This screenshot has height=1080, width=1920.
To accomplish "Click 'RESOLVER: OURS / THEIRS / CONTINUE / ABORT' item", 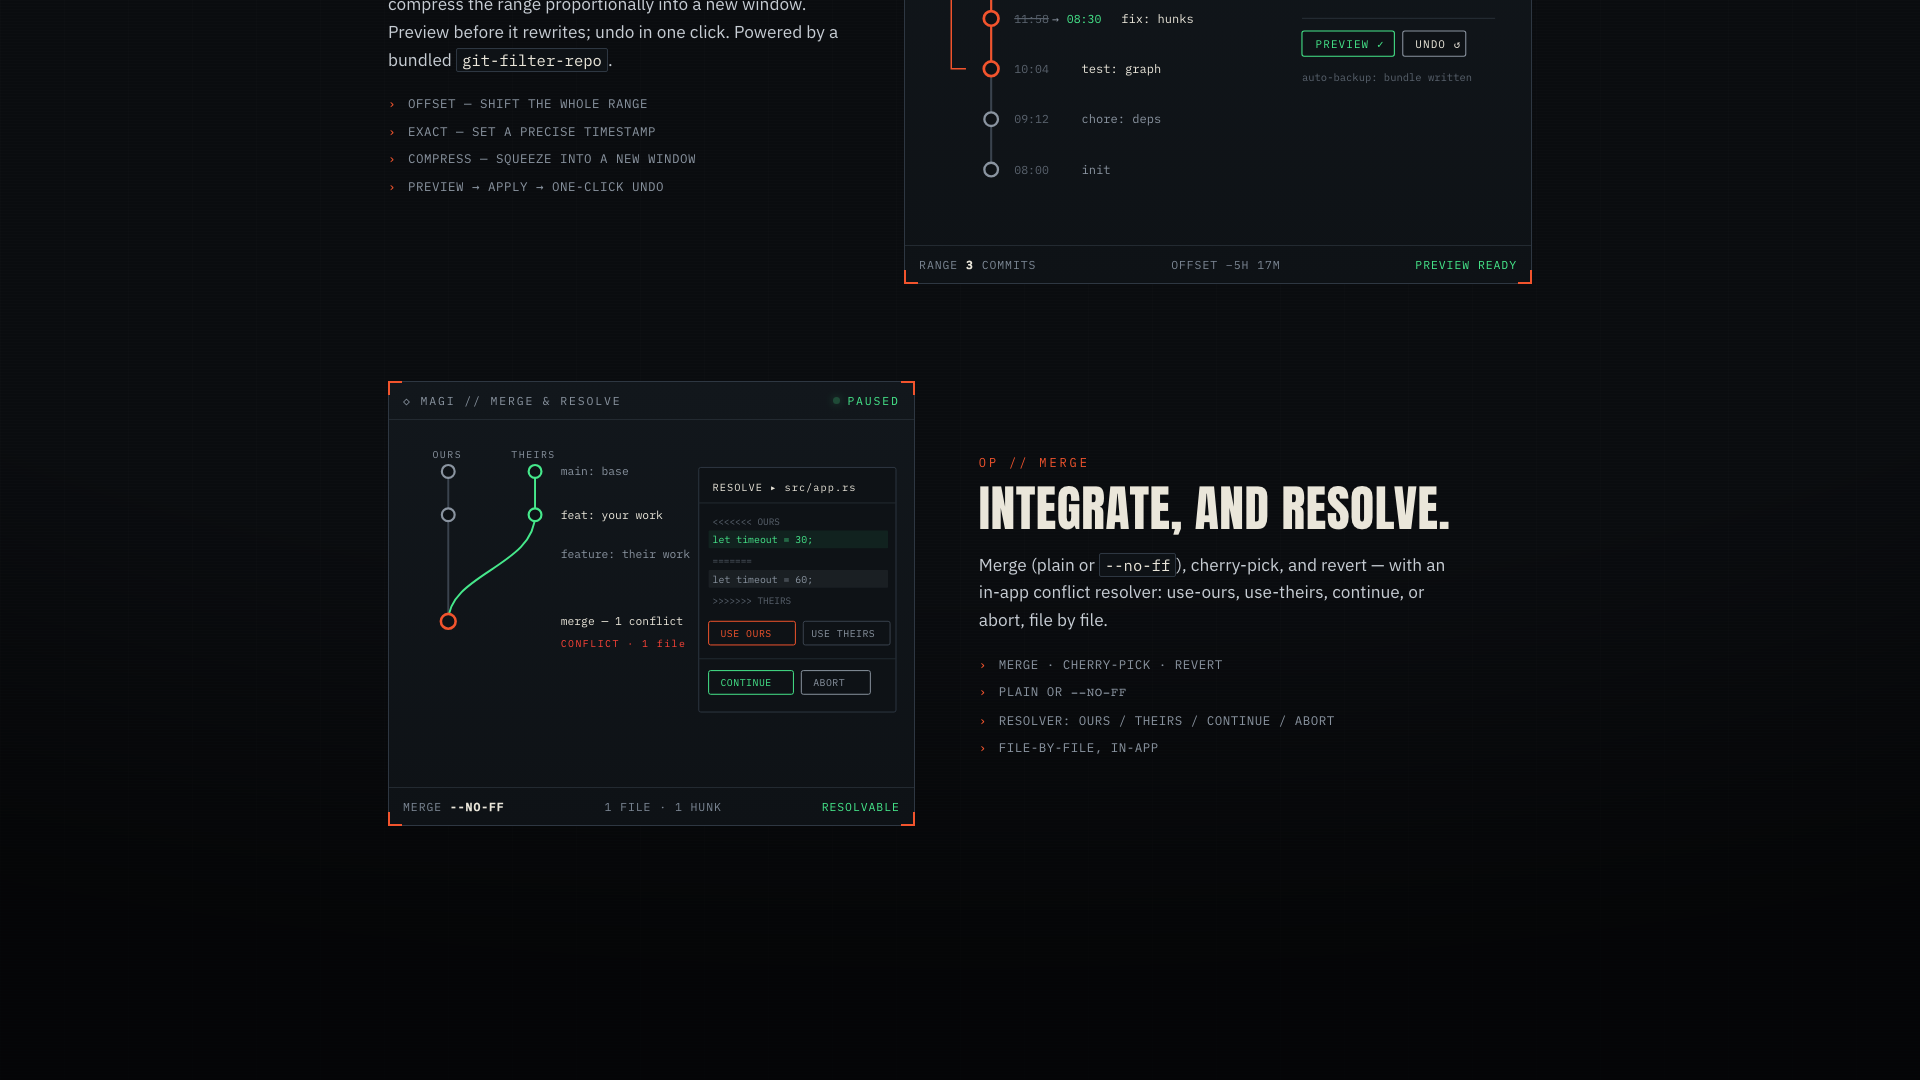I will point(1167,721).
